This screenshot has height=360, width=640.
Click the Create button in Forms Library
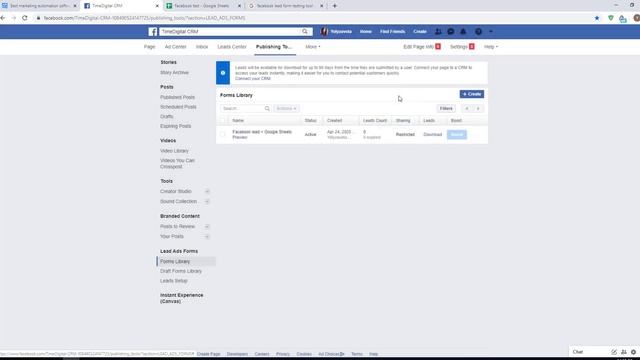tap(472, 94)
